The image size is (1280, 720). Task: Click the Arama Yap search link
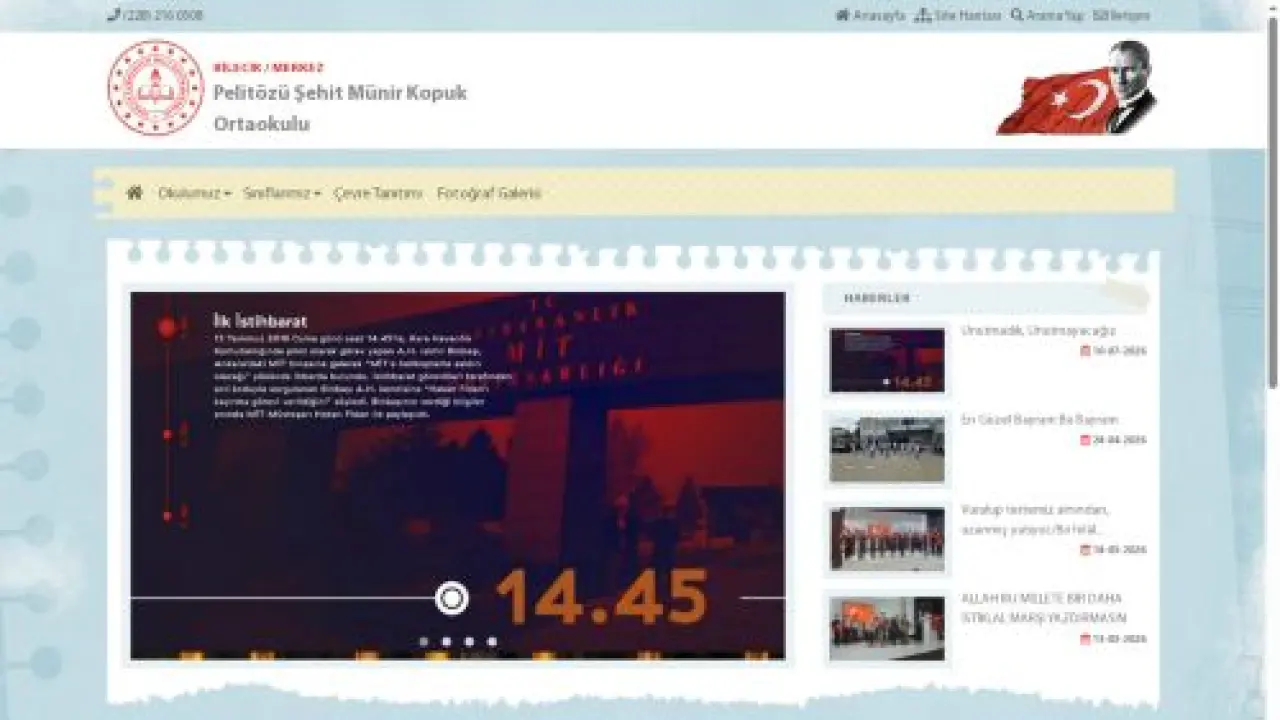click(1047, 15)
